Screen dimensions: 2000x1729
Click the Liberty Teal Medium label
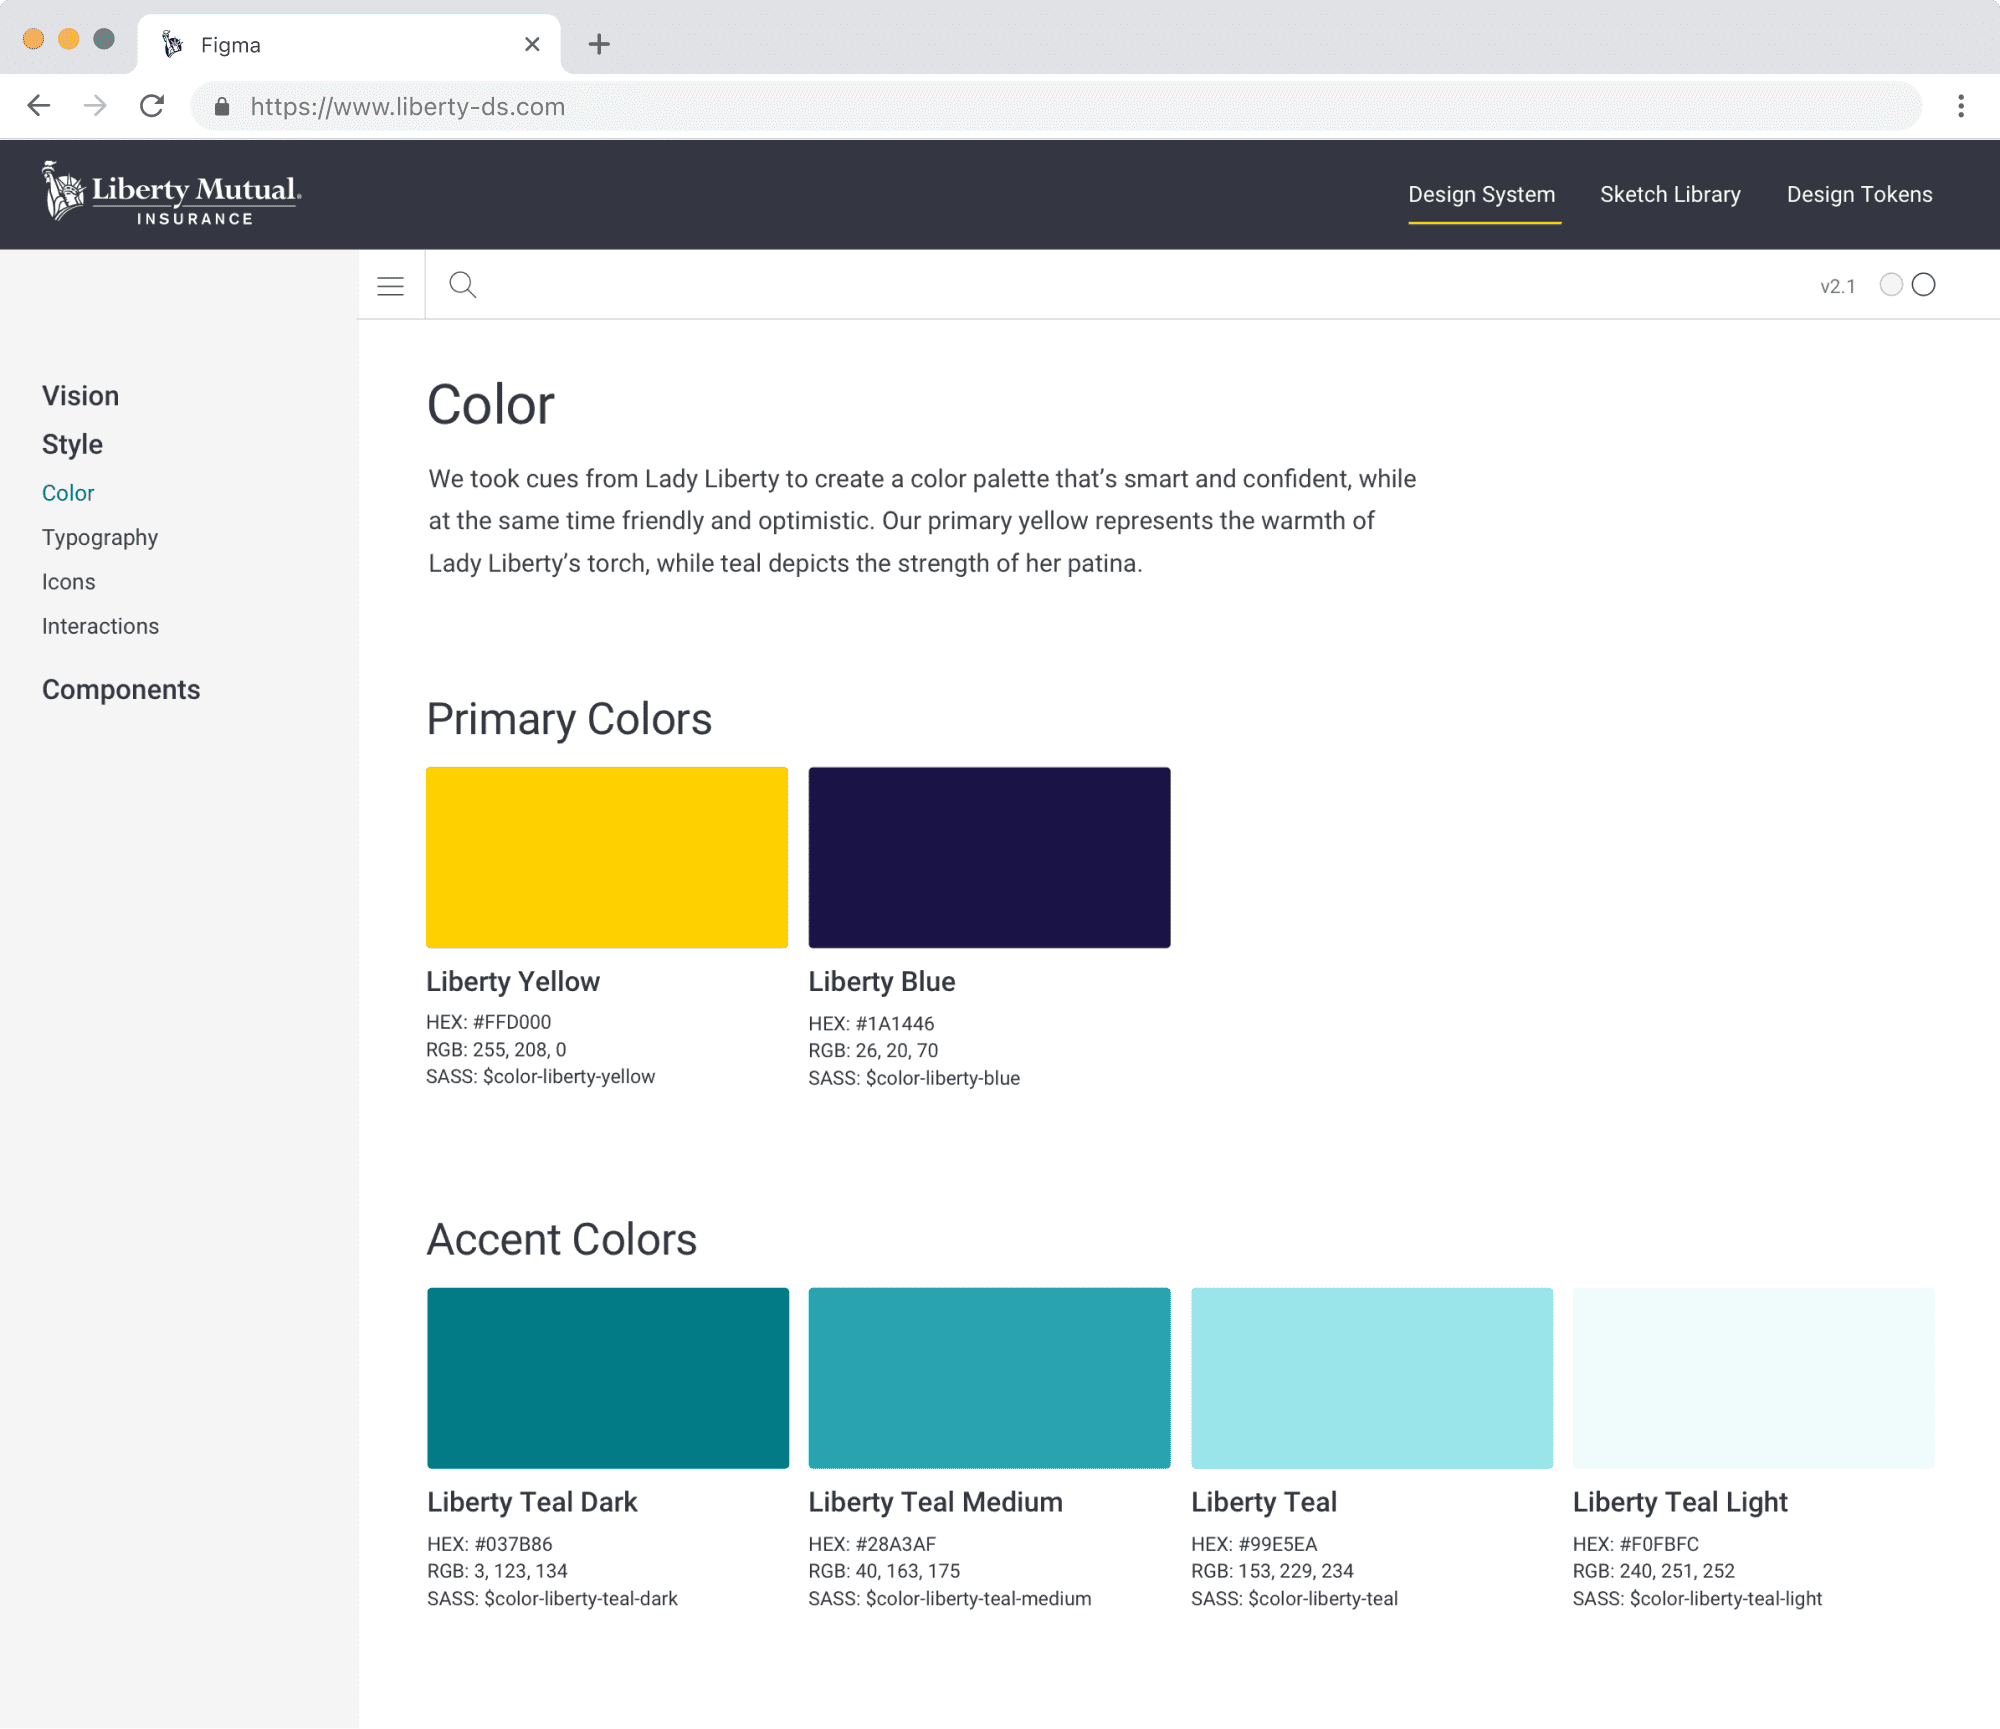(935, 1502)
